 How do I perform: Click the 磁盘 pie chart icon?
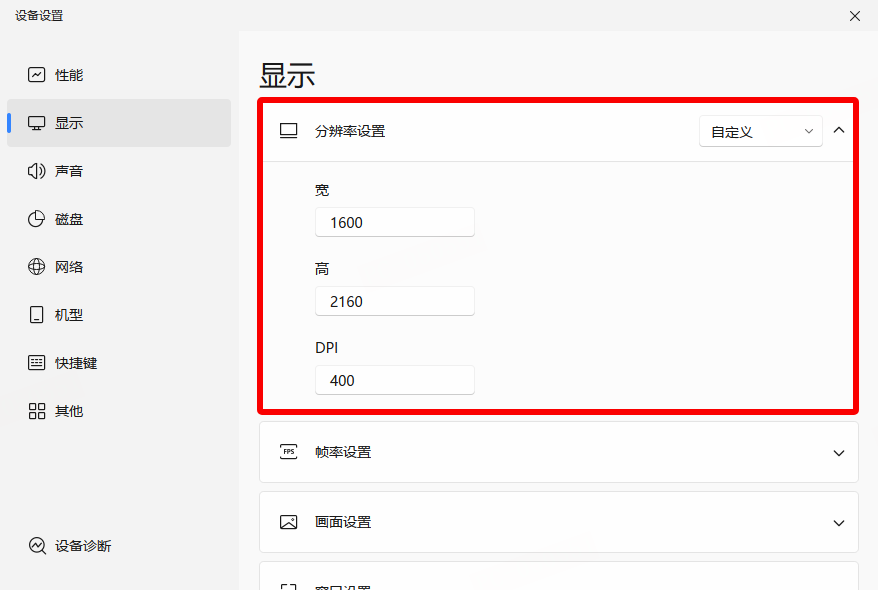tap(37, 219)
